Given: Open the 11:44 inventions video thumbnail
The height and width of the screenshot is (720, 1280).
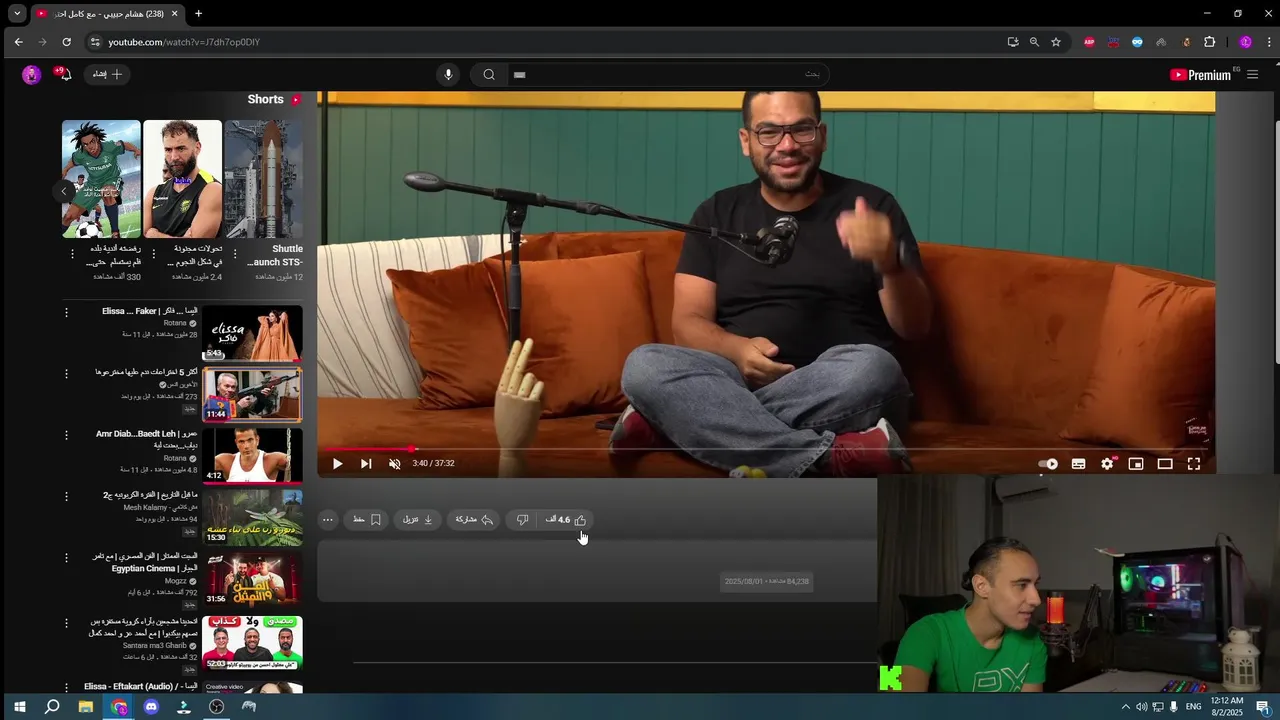Looking at the screenshot, I should pyautogui.click(x=252, y=394).
